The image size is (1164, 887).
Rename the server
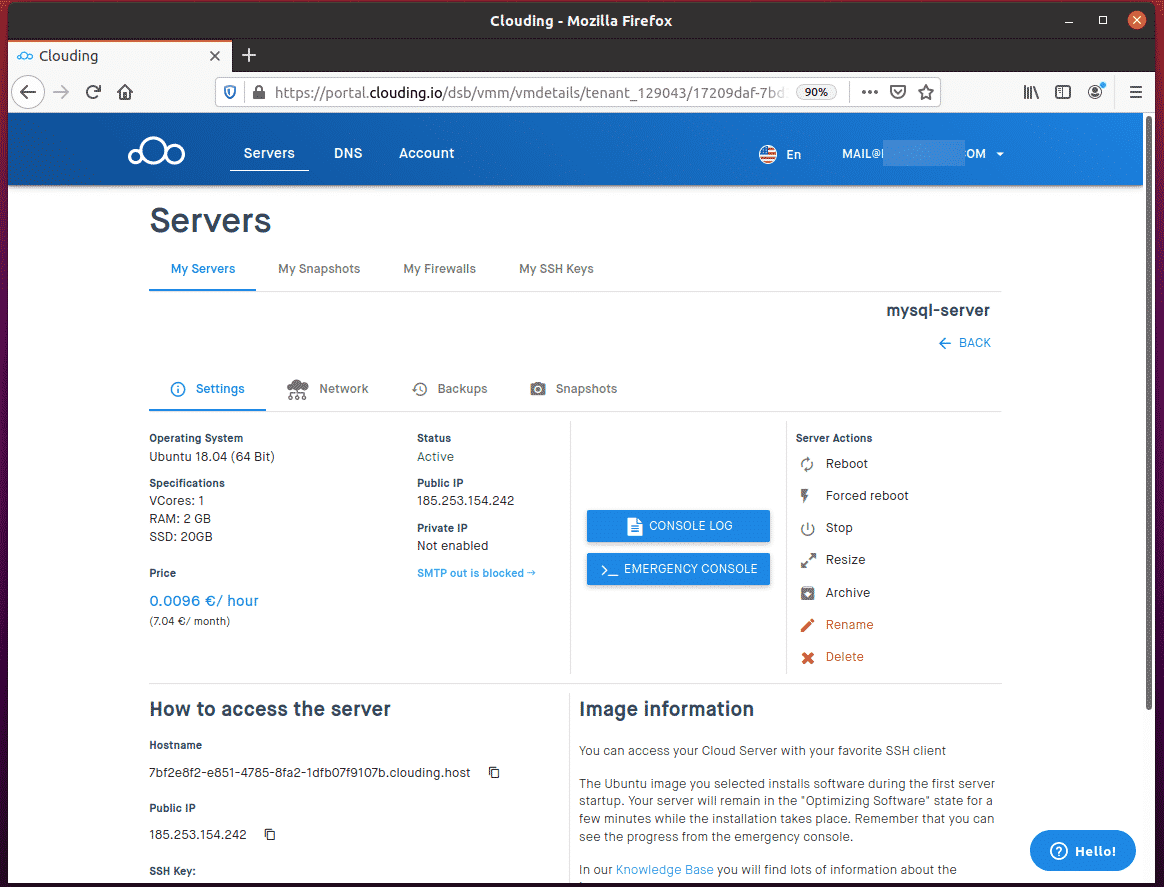(x=848, y=625)
